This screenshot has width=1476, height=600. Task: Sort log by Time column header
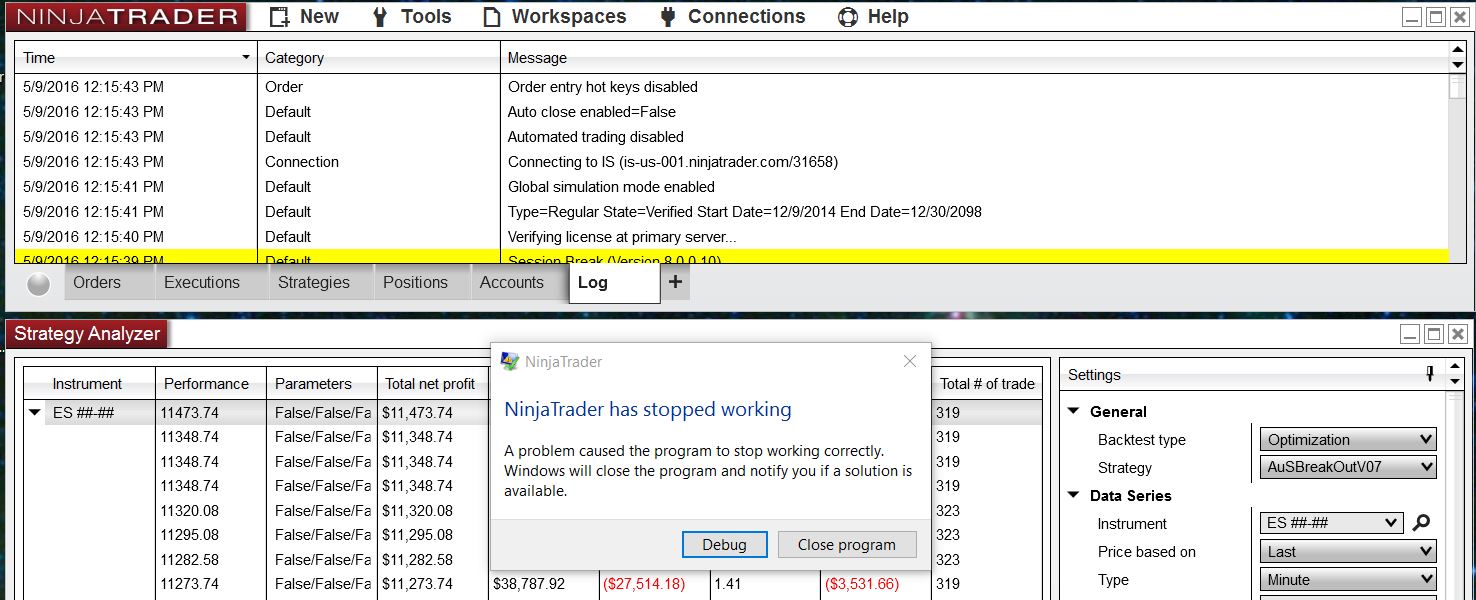[136, 58]
